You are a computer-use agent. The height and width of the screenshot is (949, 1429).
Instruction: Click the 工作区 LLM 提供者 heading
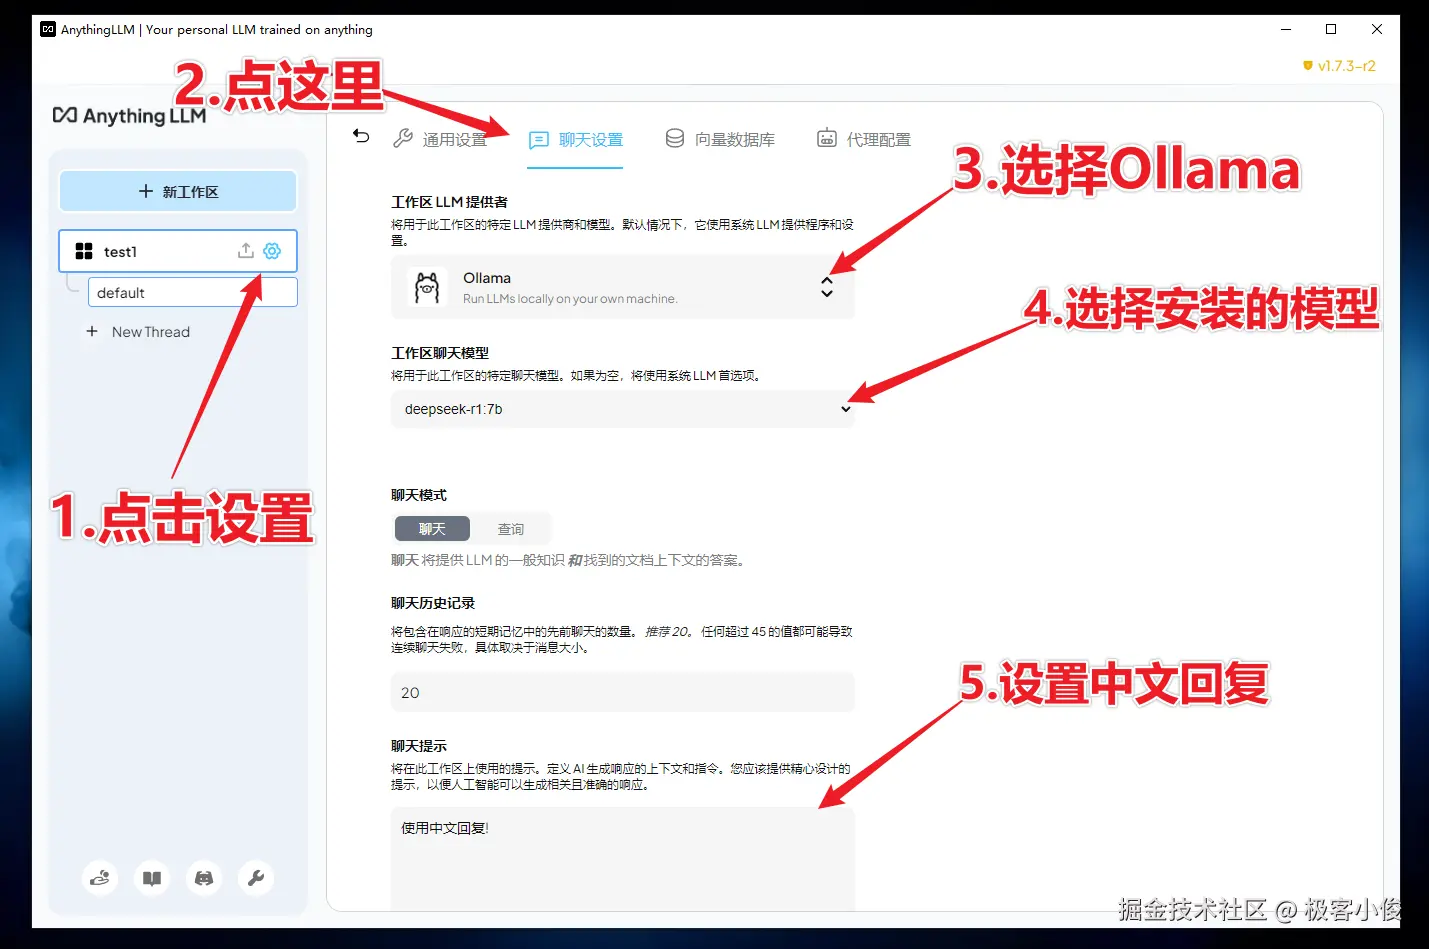click(449, 202)
